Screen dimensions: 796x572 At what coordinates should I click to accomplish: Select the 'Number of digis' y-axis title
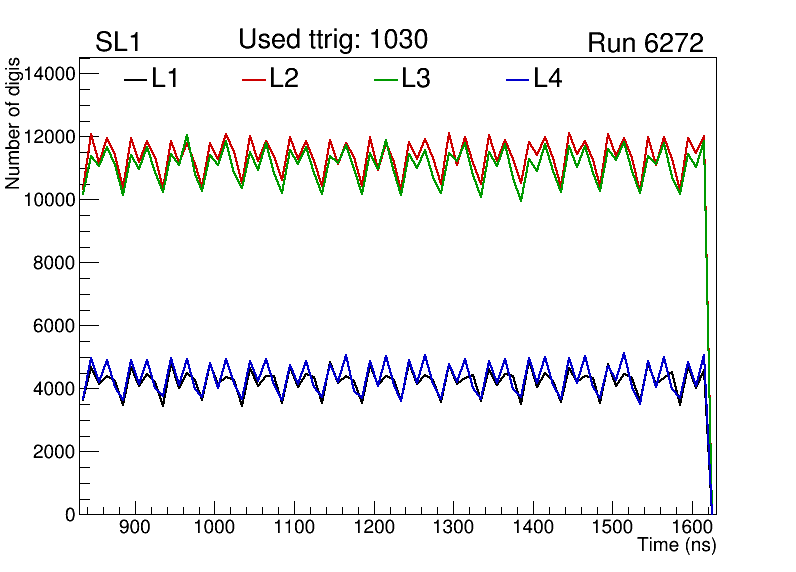click(x=14, y=124)
